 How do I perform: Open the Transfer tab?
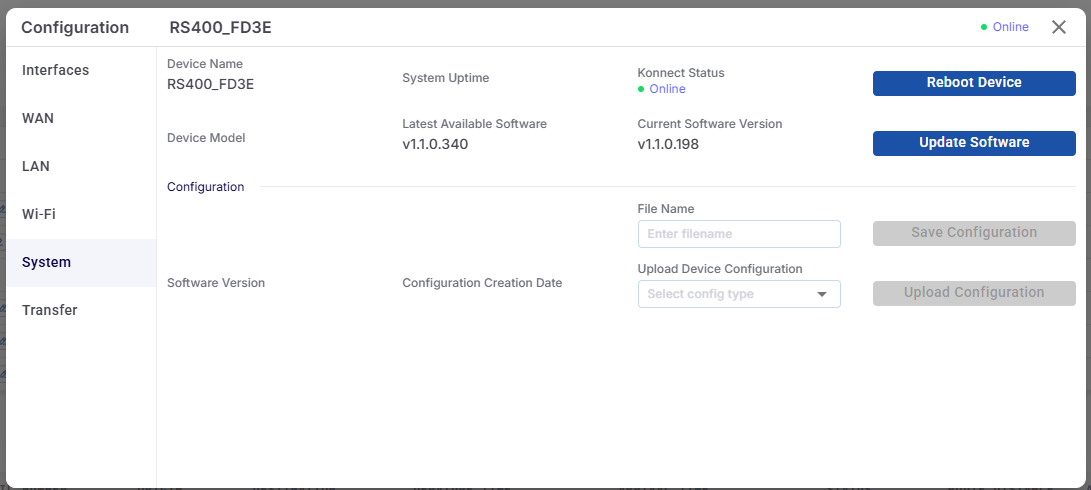(x=50, y=310)
